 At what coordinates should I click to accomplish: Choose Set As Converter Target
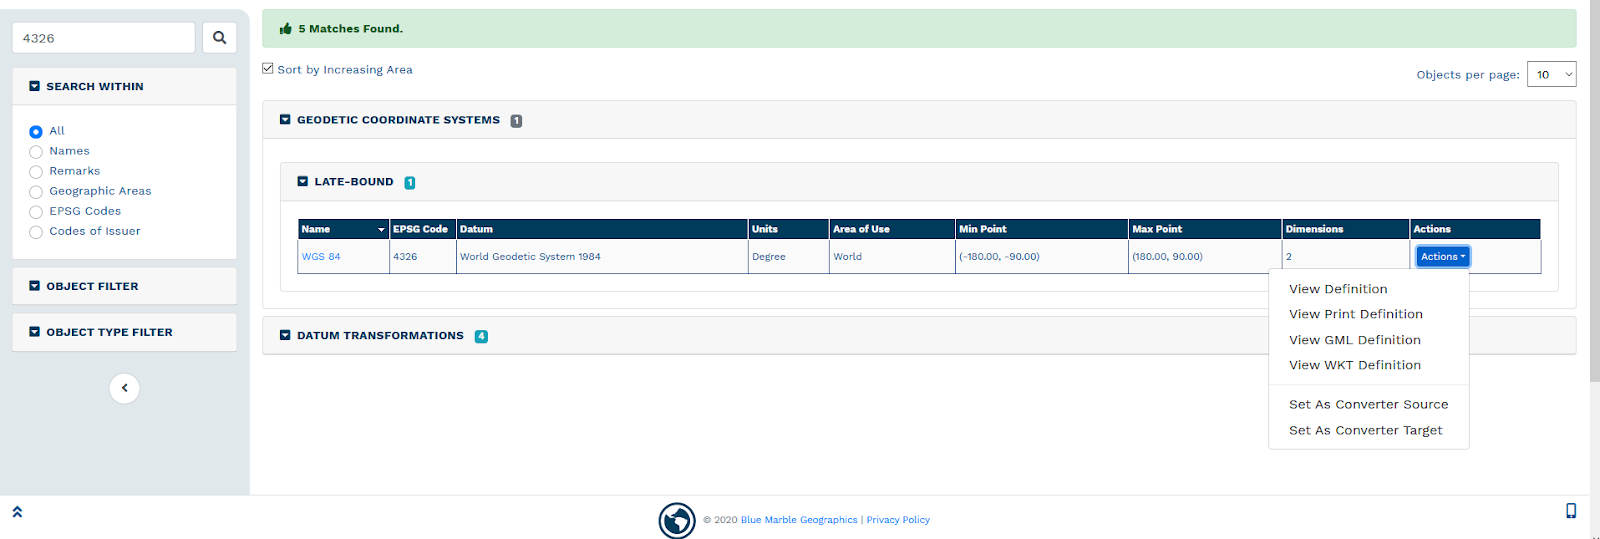click(1365, 431)
